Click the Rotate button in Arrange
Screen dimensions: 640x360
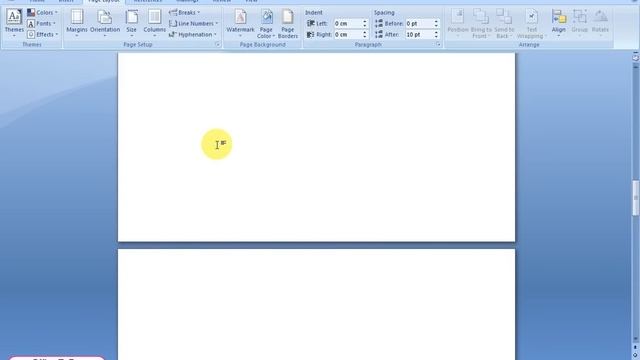[x=600, y=23]
